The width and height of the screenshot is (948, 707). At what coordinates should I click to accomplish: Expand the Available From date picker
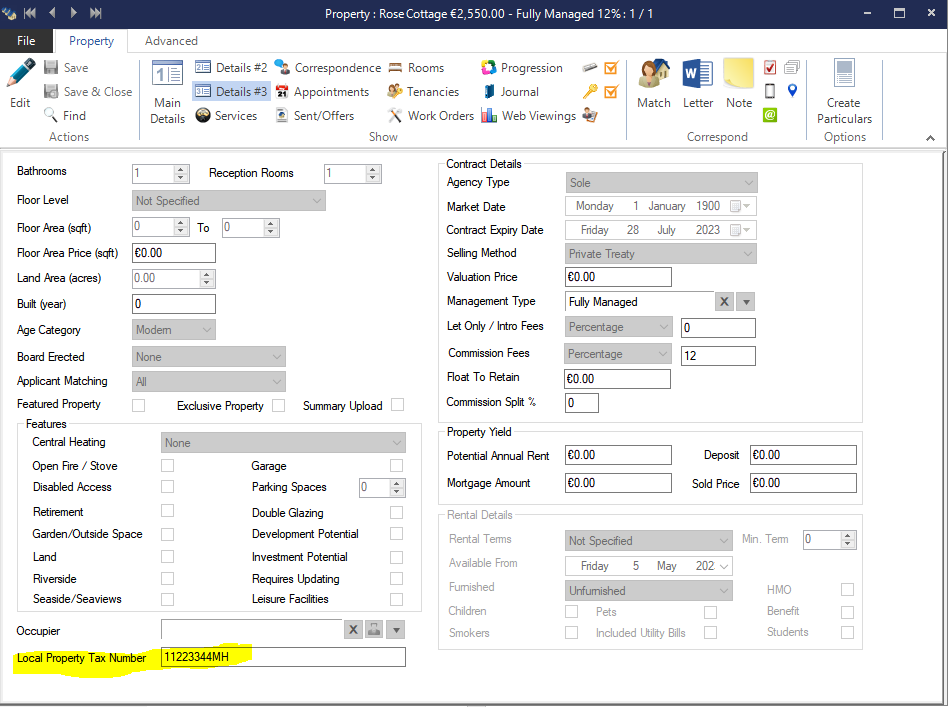724,566
